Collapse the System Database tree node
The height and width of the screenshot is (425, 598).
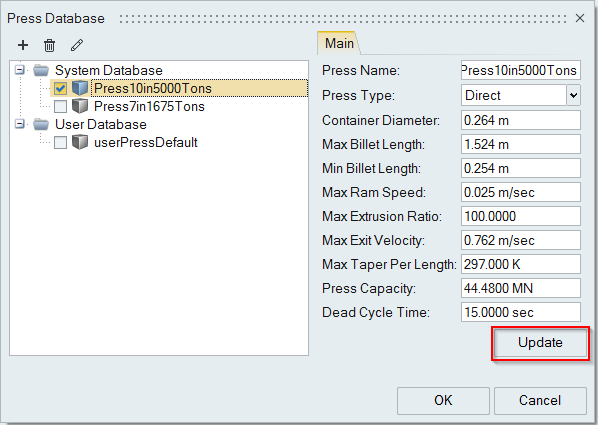pos(20,70)
